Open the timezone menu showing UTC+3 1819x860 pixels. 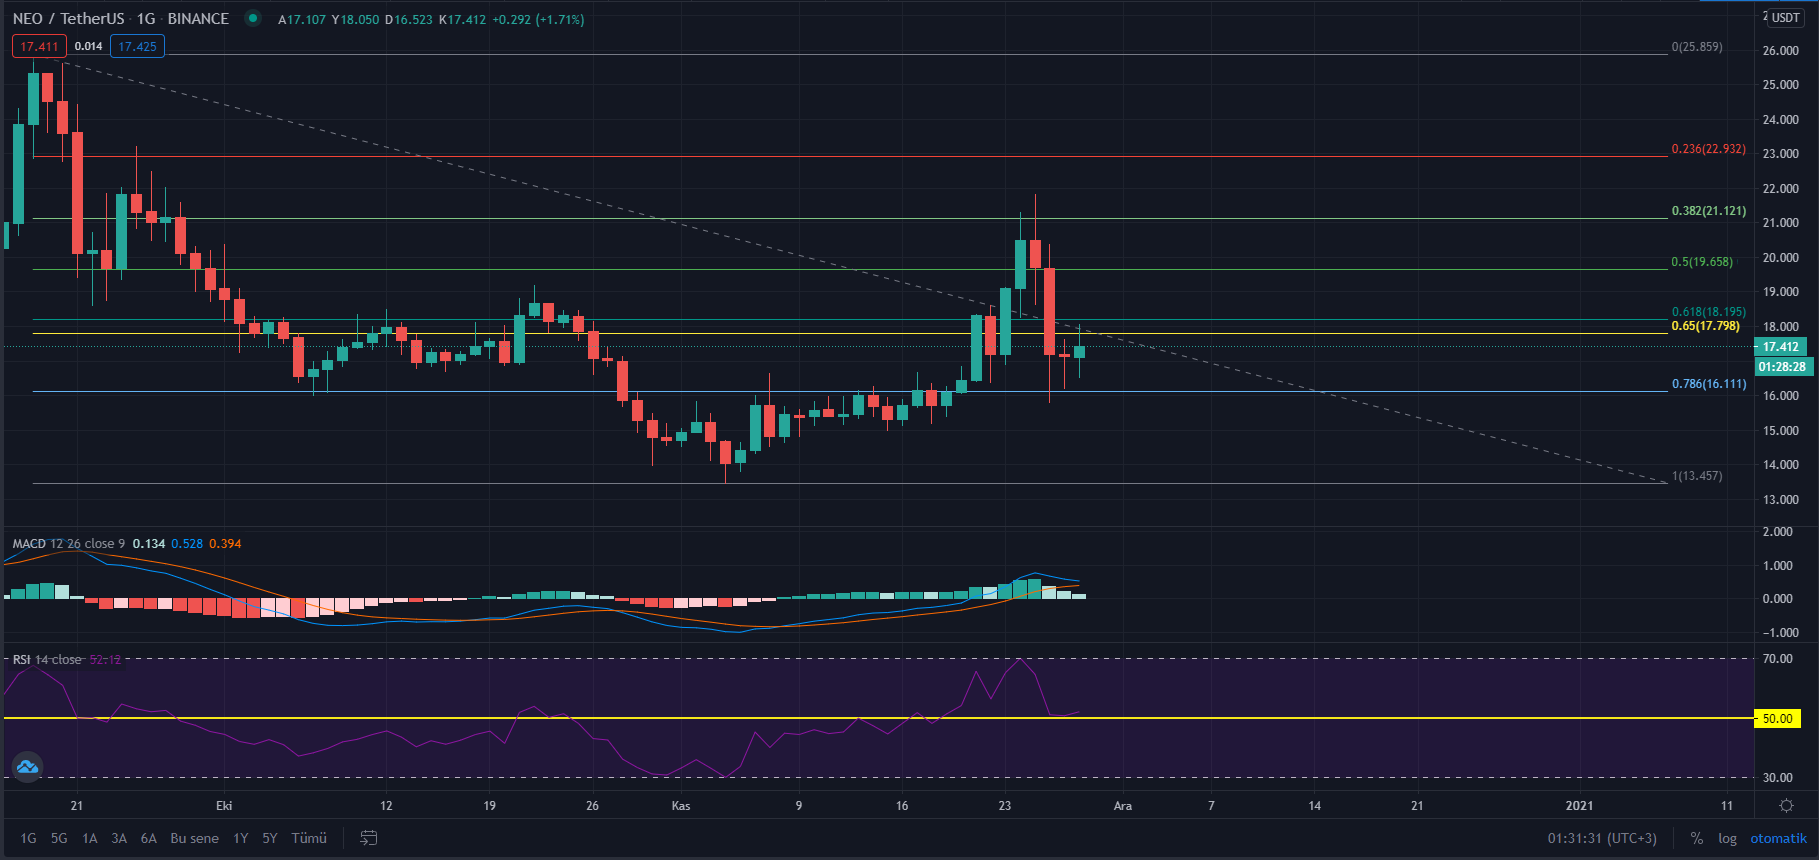[x=1602, y=838]
